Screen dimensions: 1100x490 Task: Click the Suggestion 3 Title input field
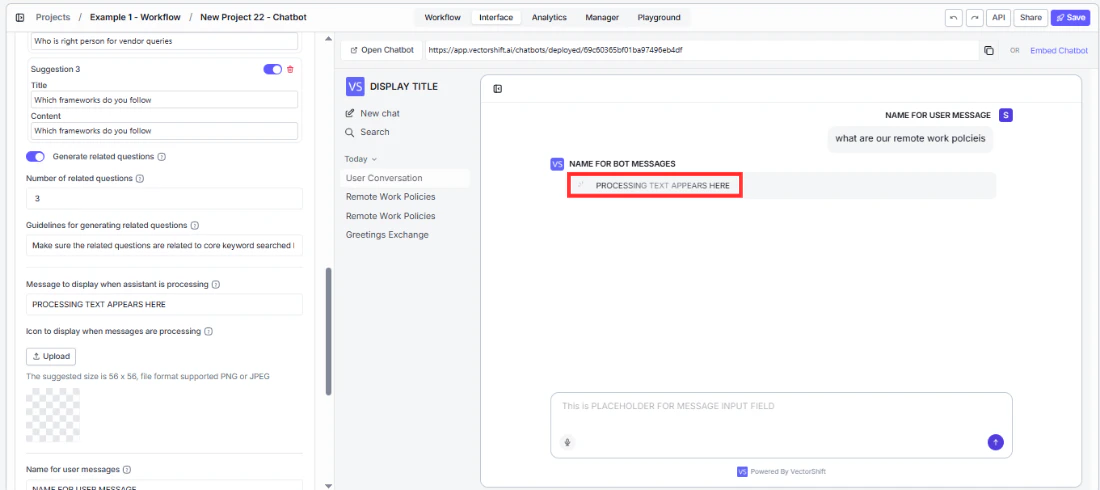tap(164, 100)
